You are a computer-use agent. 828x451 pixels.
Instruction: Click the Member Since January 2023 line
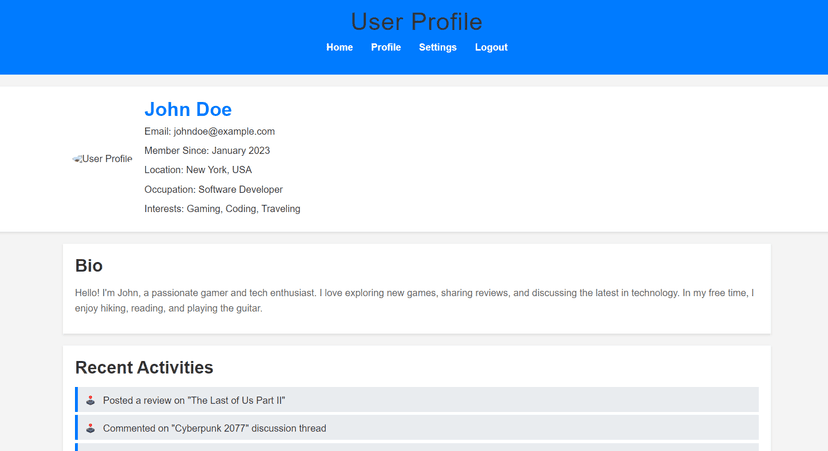coord(207,151)
